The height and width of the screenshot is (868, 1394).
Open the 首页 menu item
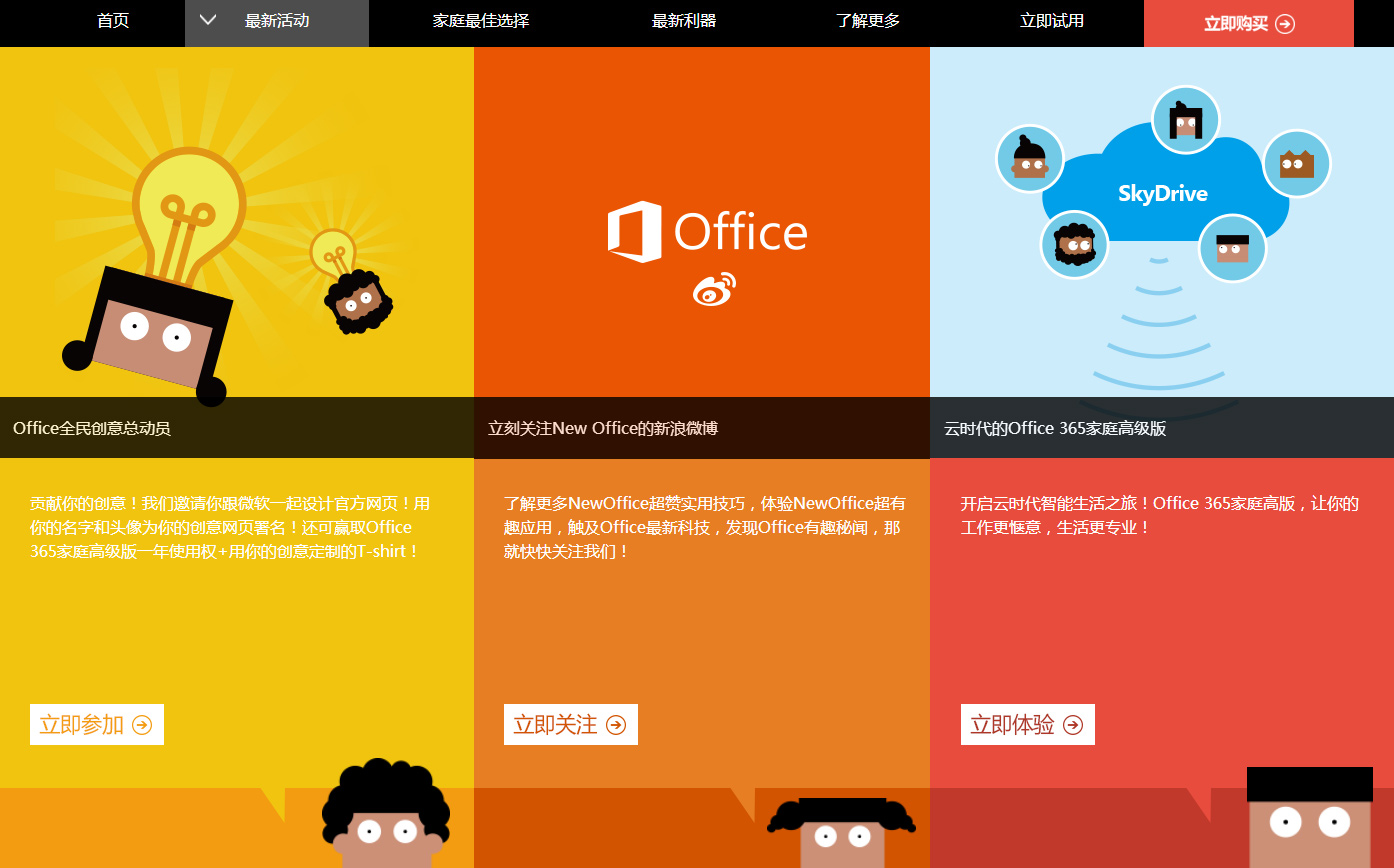[x=113, y=21]
